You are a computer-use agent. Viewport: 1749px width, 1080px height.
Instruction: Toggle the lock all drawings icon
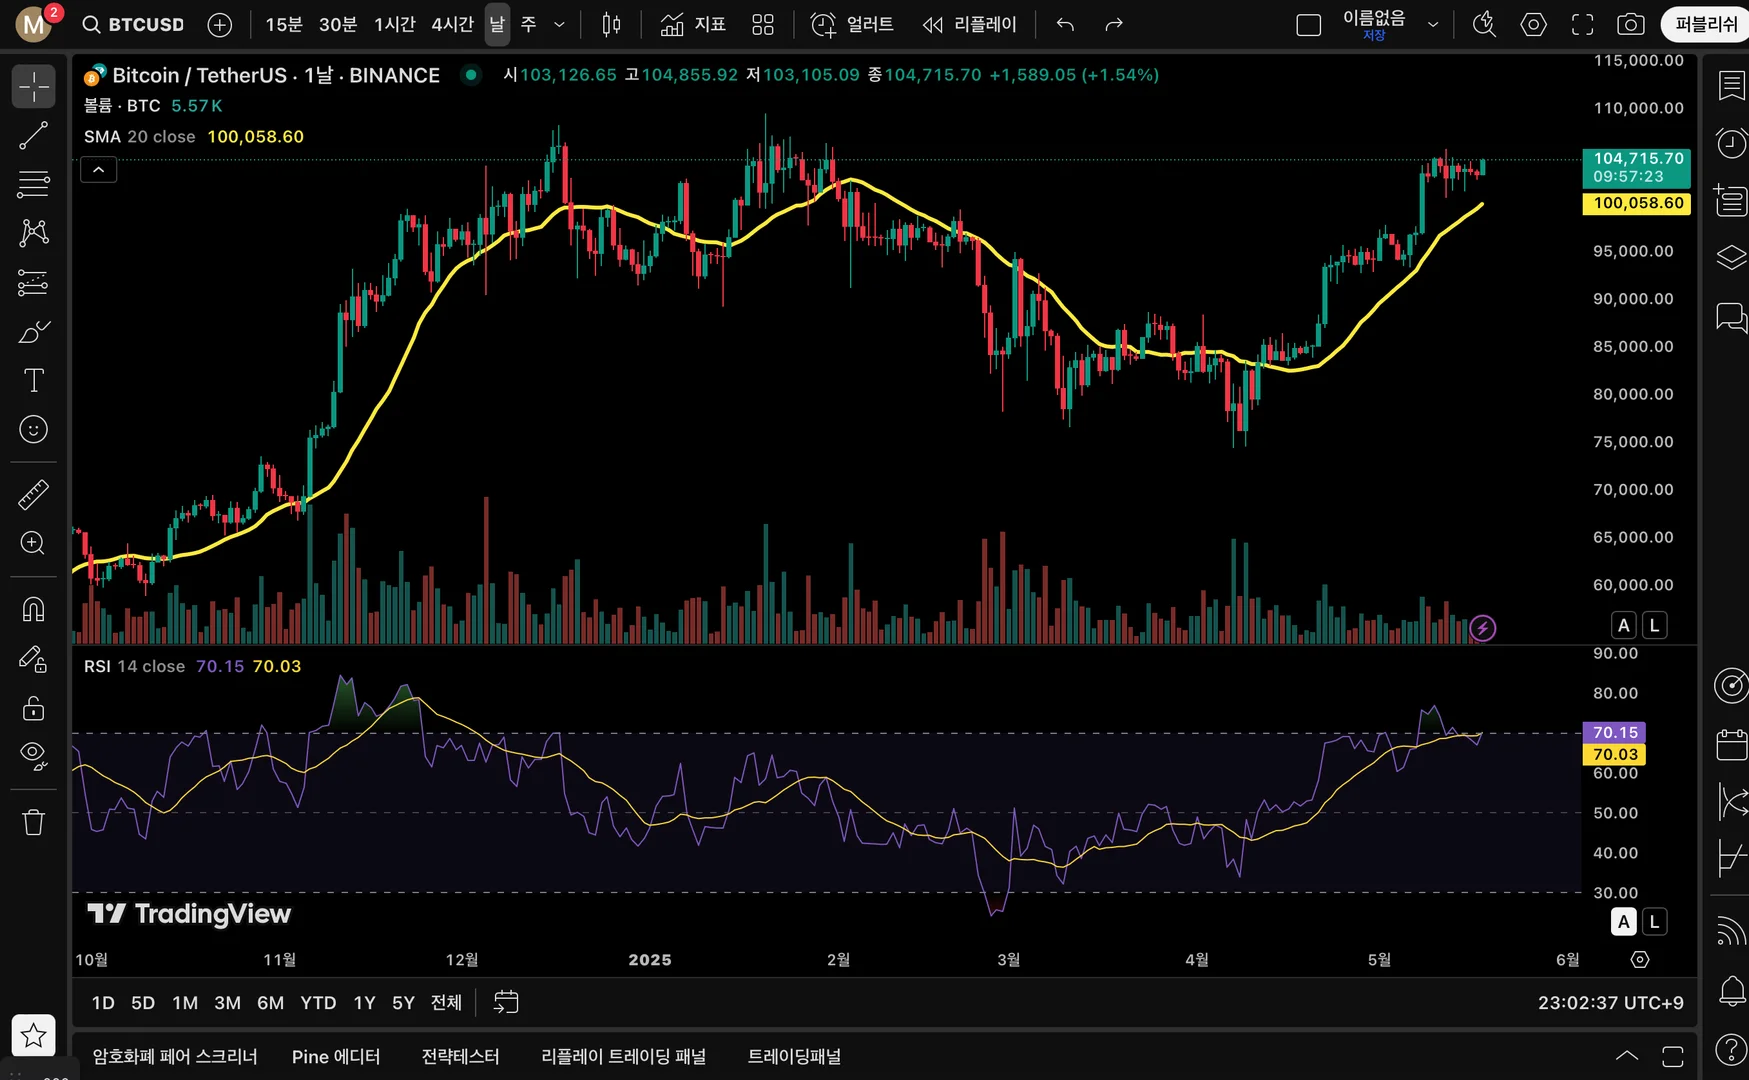click(33, 708)
